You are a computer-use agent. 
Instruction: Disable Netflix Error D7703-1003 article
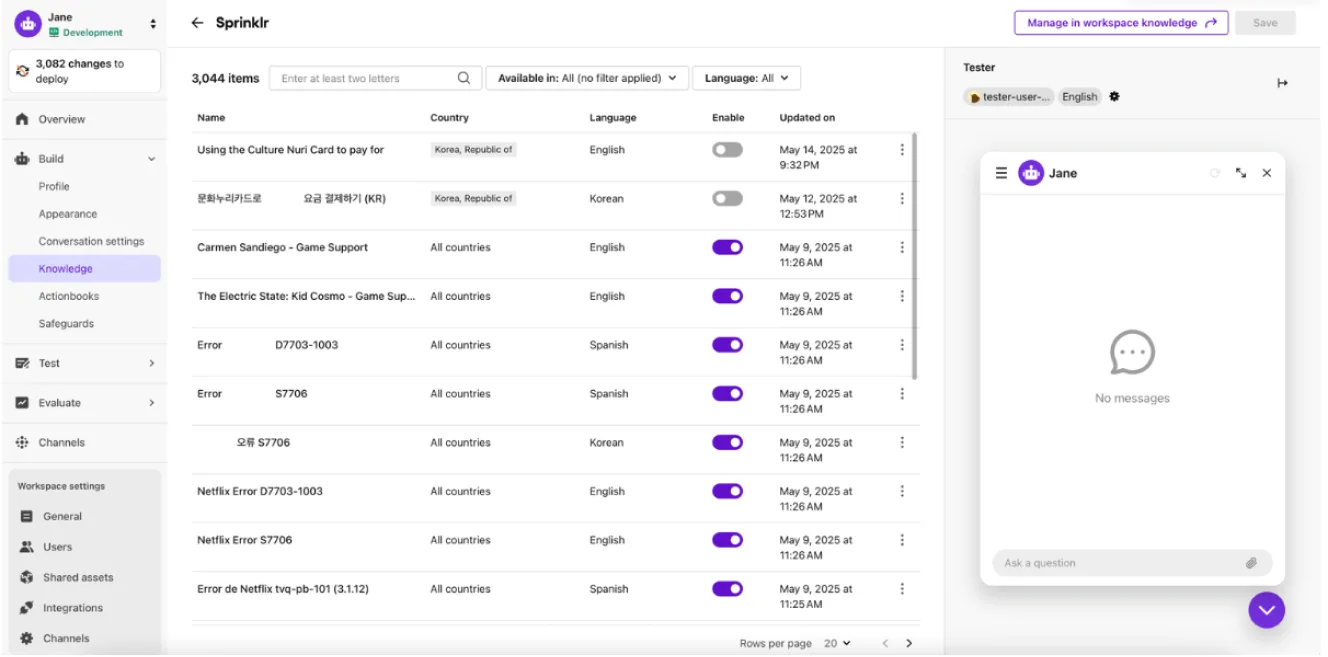tap(727, 491)
